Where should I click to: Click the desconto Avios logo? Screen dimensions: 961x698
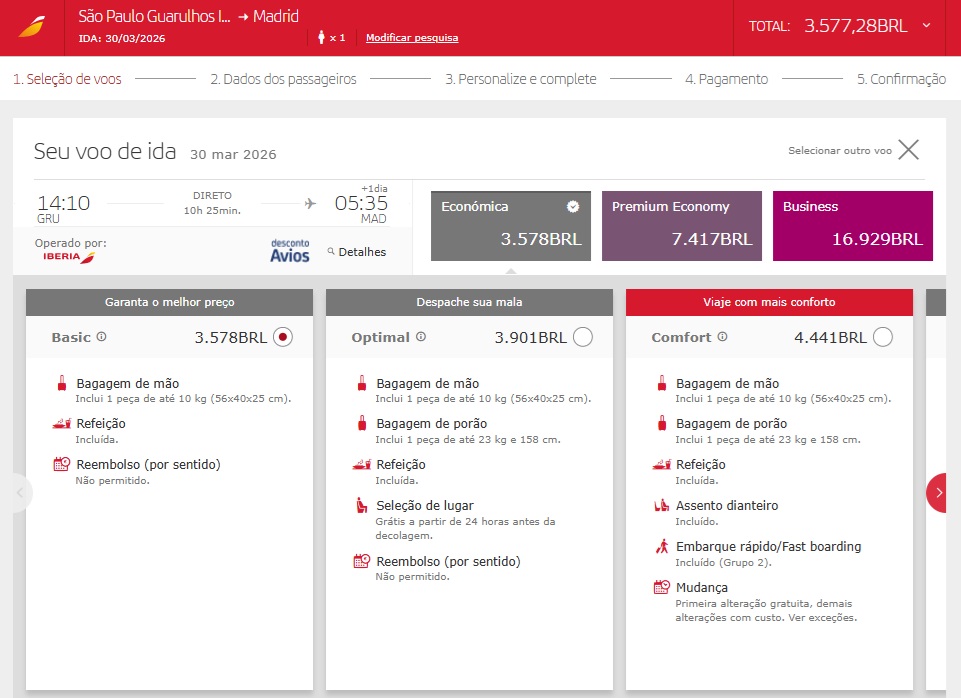(x=290, y=251)
